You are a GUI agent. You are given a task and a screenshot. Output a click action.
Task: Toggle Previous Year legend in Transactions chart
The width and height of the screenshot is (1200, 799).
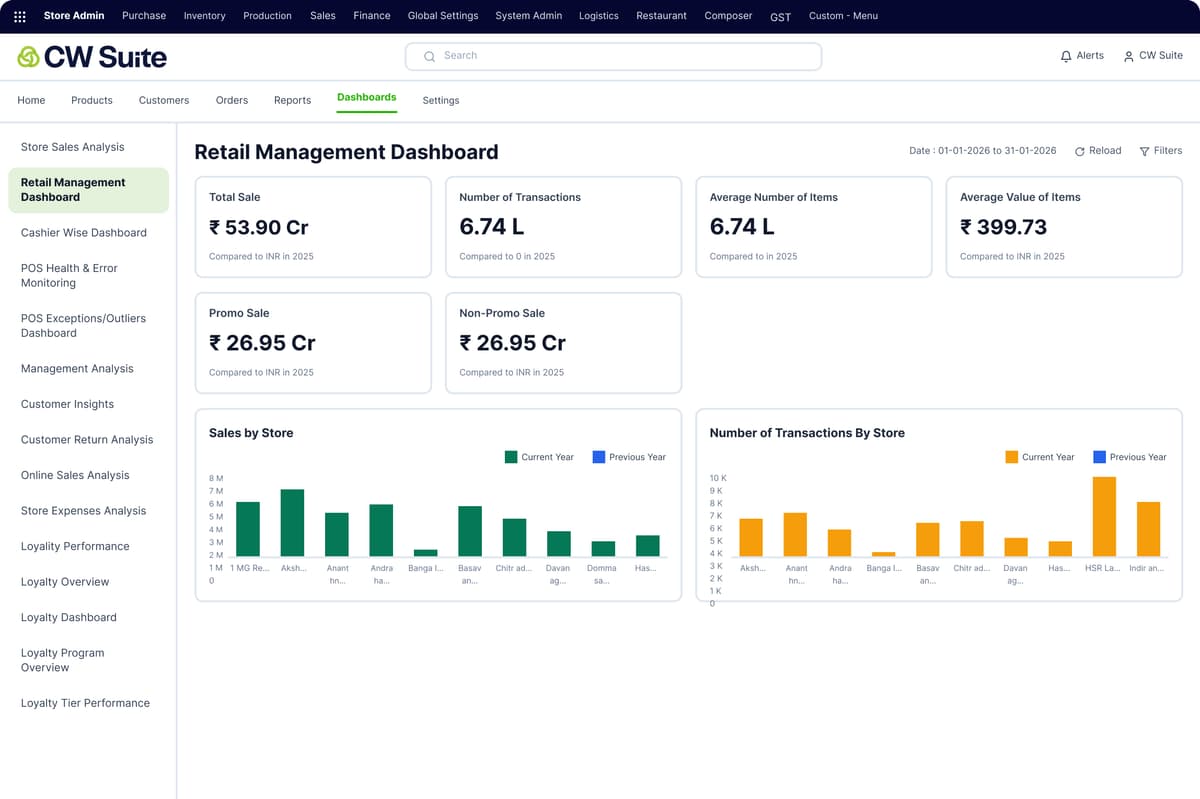(x=1130, y=457)
